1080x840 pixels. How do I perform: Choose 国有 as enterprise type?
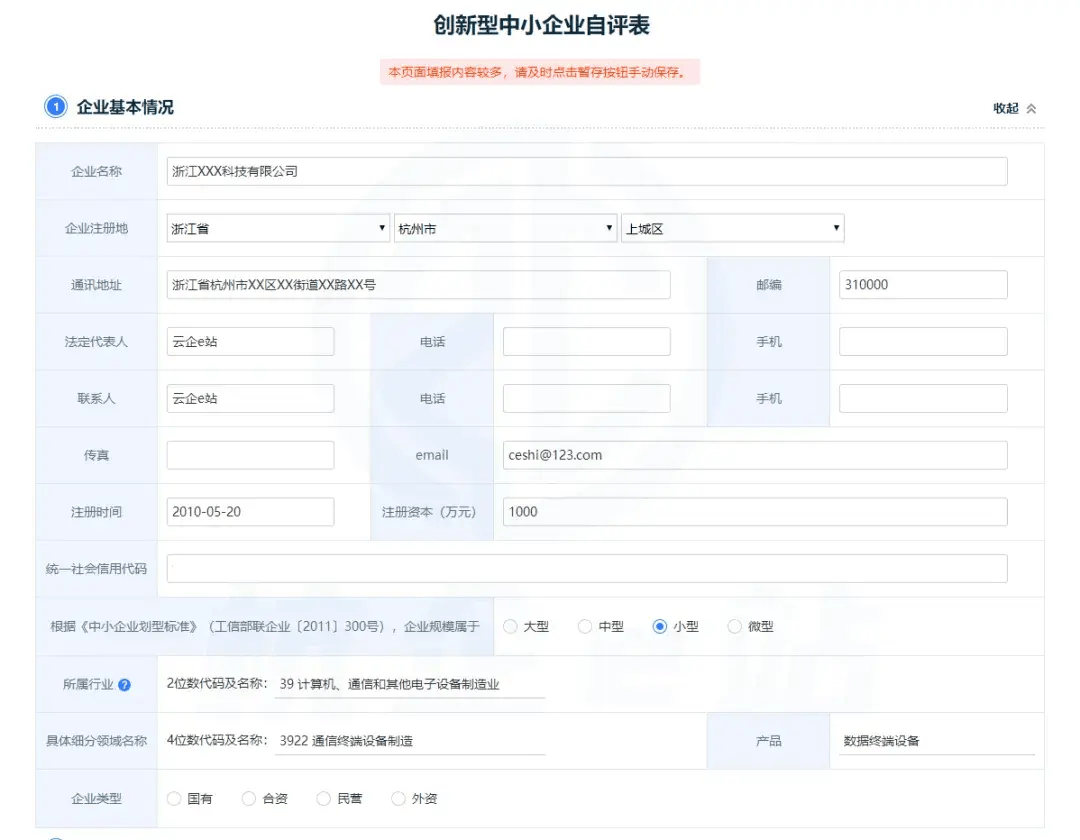point(174,799)
